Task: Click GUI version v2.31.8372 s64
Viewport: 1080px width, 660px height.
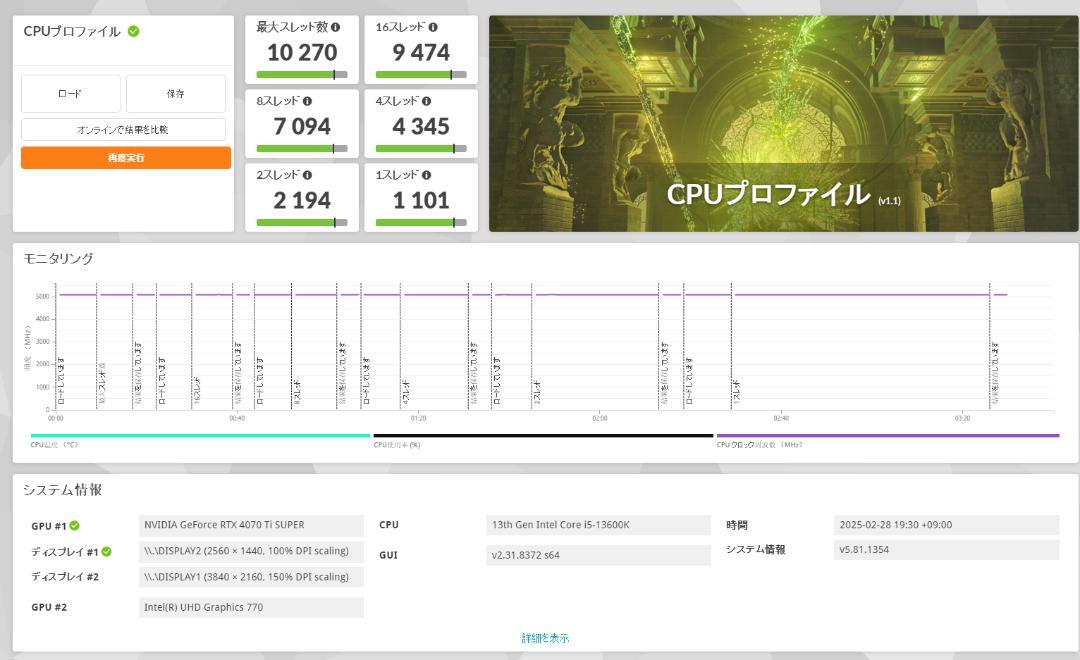Action: [x=599, y=555]
